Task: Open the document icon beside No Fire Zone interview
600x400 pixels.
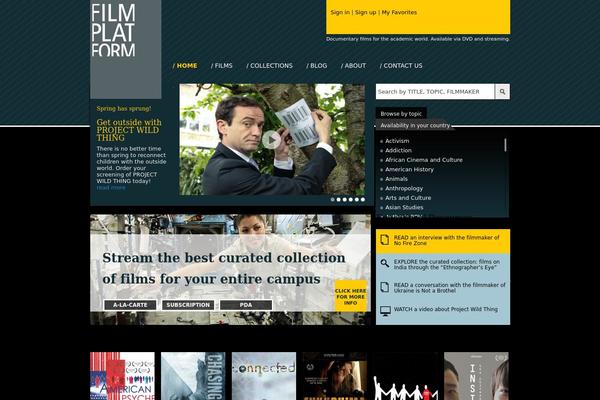Action: (x=385, y=240)
